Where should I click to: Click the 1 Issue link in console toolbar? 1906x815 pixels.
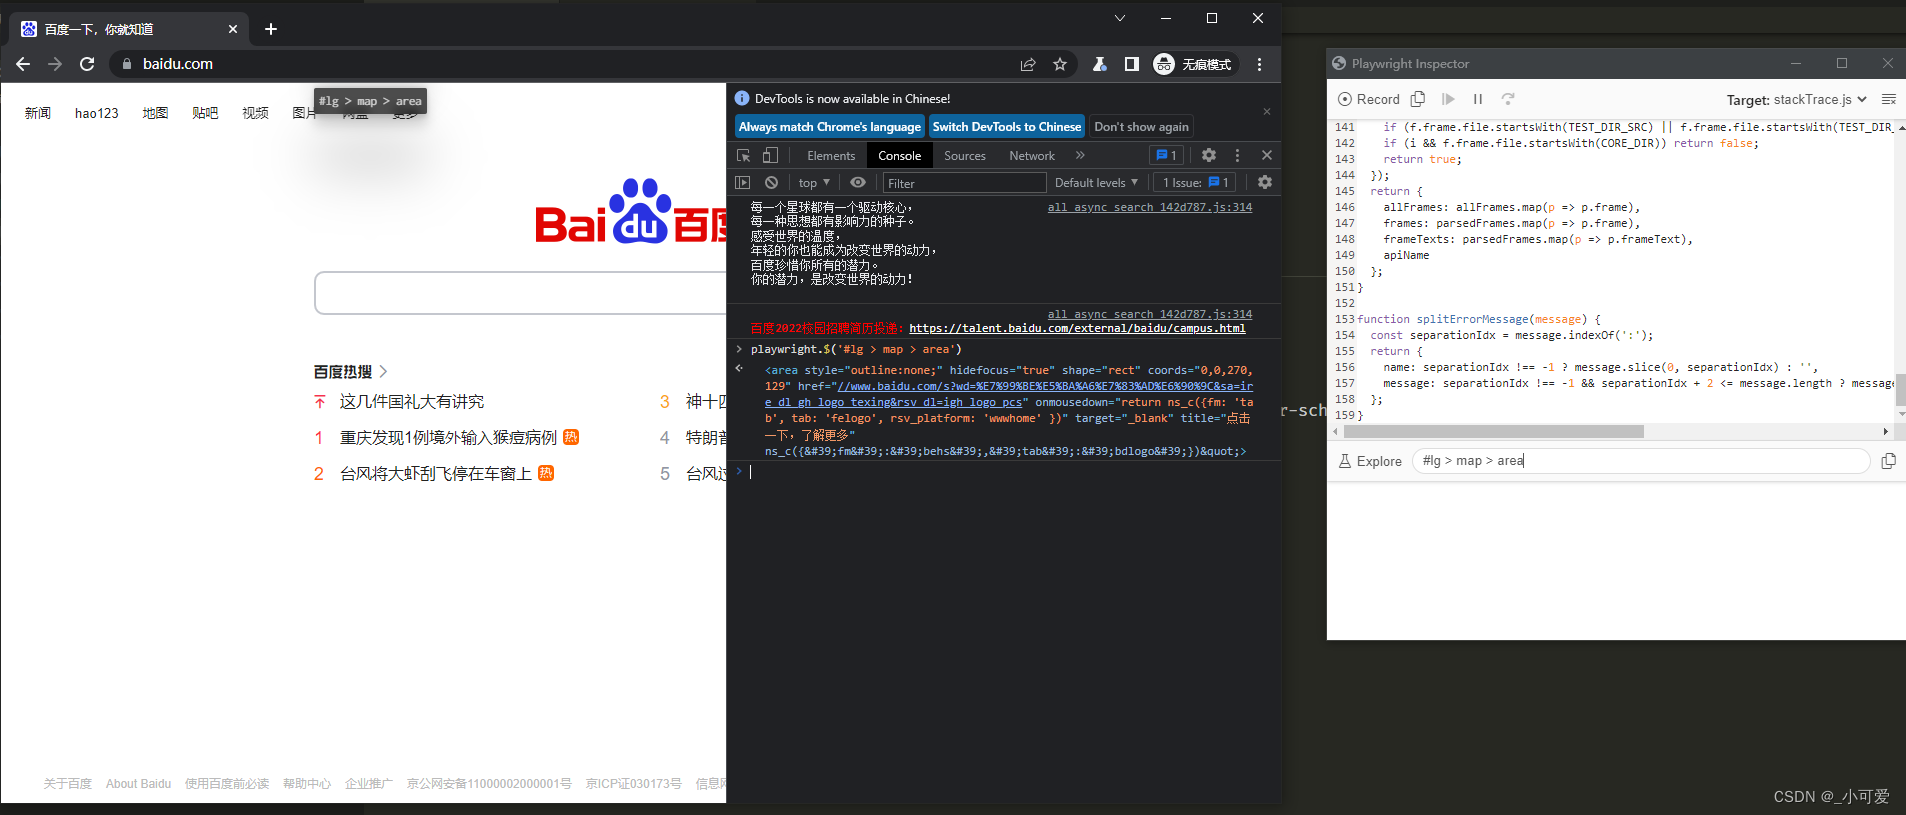[1196, 183]
